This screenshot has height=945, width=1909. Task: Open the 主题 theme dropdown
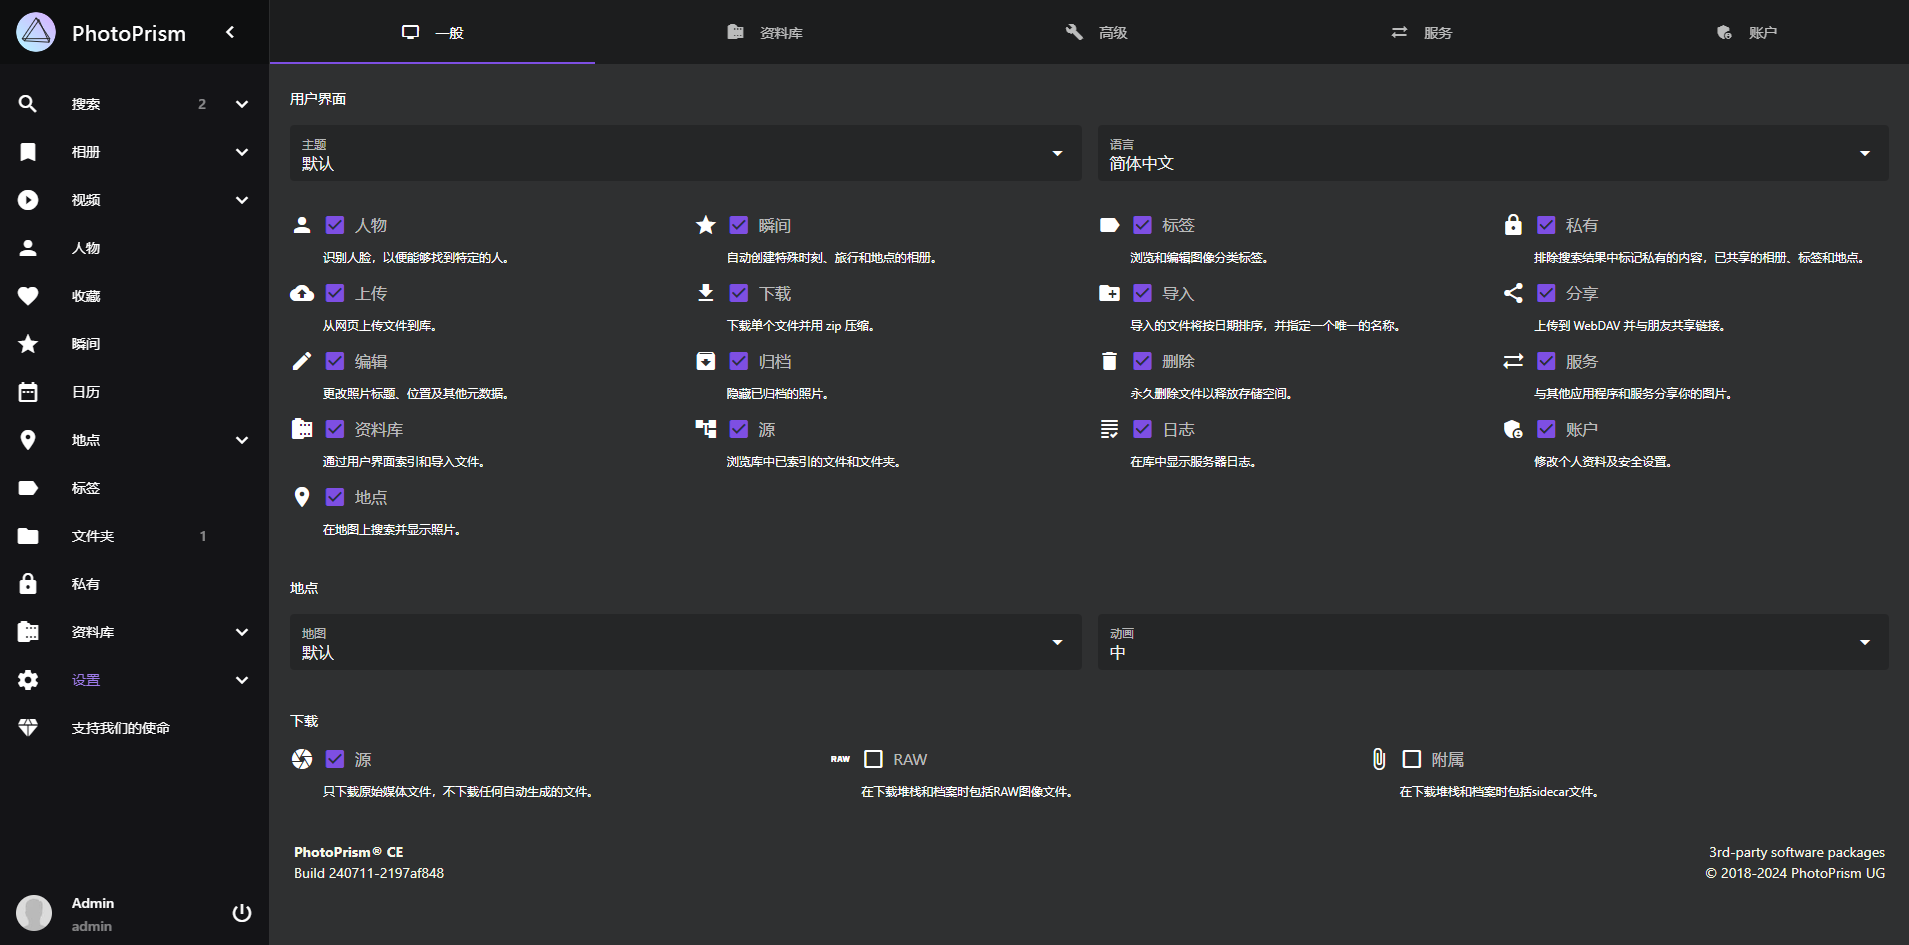tap(685, 153)
